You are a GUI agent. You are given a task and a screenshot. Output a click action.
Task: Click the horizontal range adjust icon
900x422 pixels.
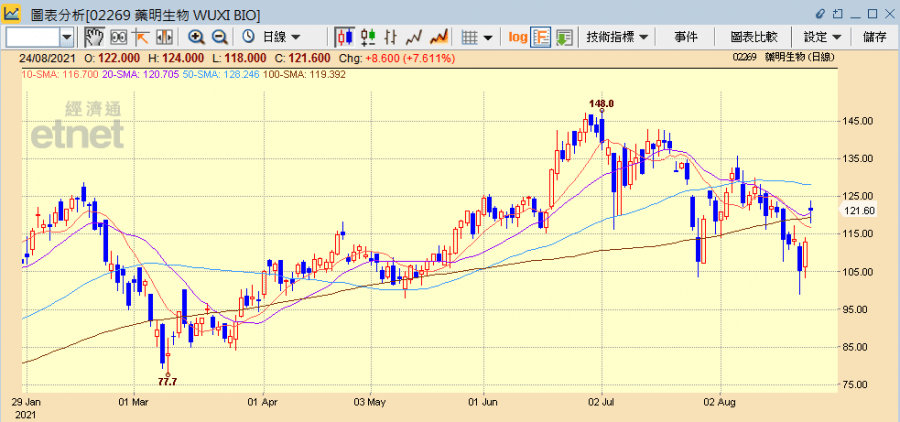tap(164, 37)
